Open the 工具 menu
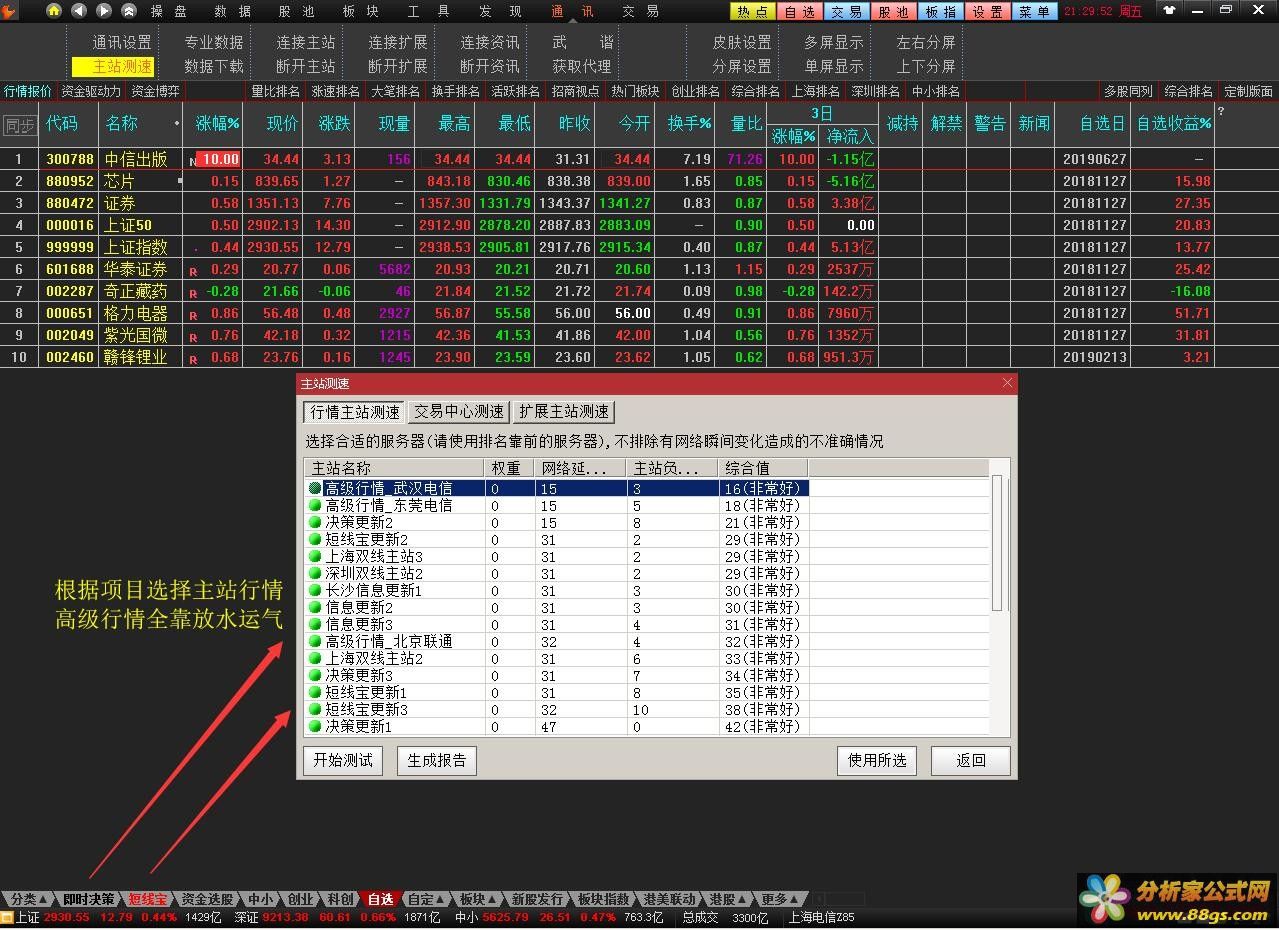This screenshot has height=930, width=1279. pos(427,11)
